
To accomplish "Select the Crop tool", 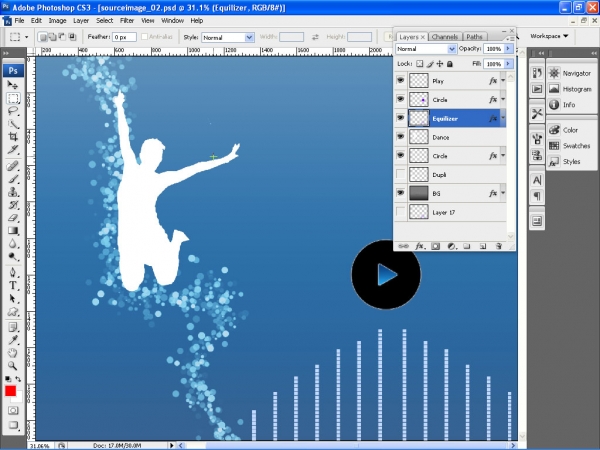I will (13, 137).
